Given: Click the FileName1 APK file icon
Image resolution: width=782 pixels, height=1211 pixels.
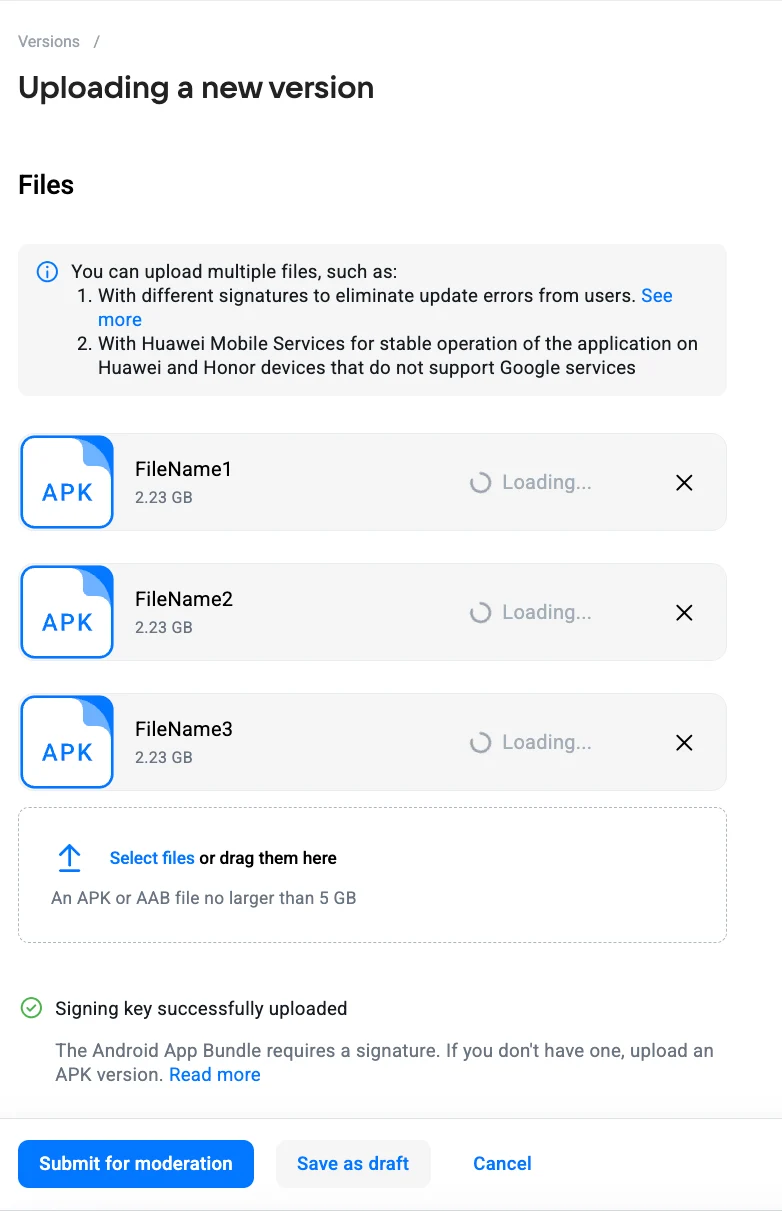Looking at the screenshot, I should point(67,482).
